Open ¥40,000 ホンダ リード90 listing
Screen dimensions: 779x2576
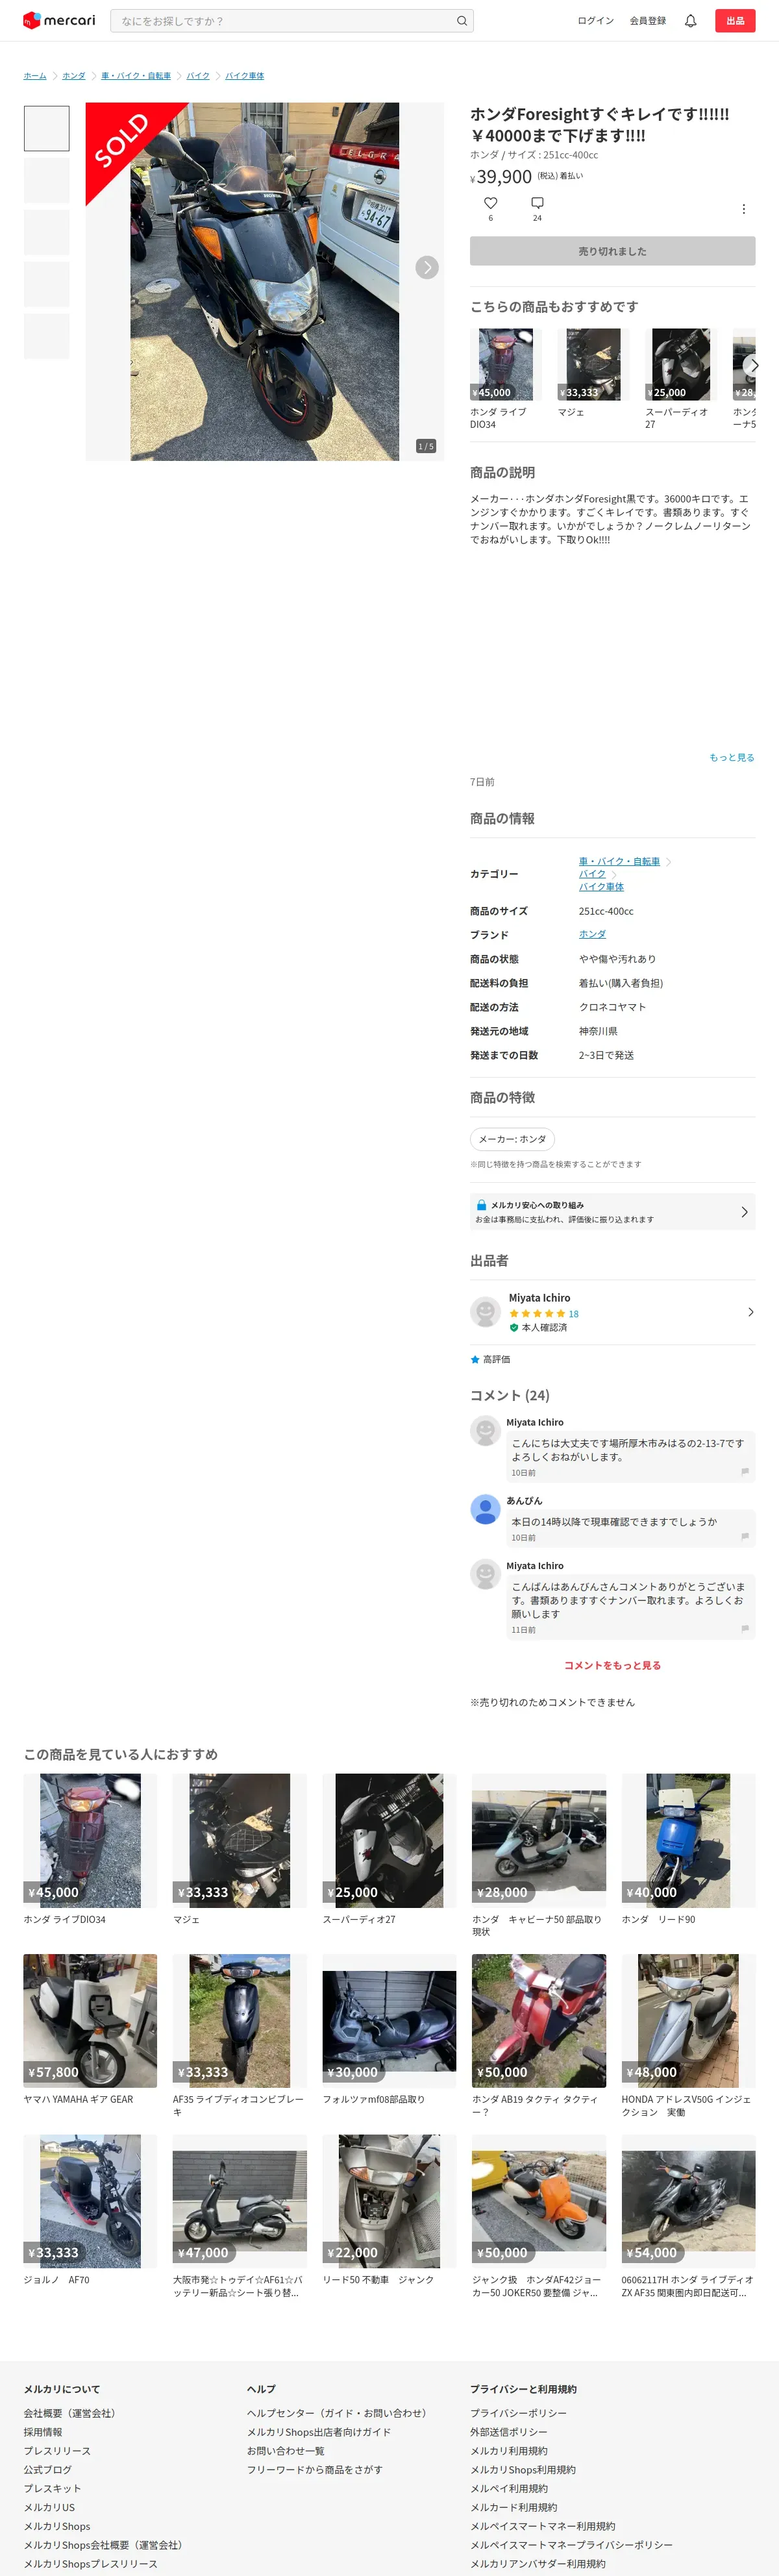click(688, 1850)
